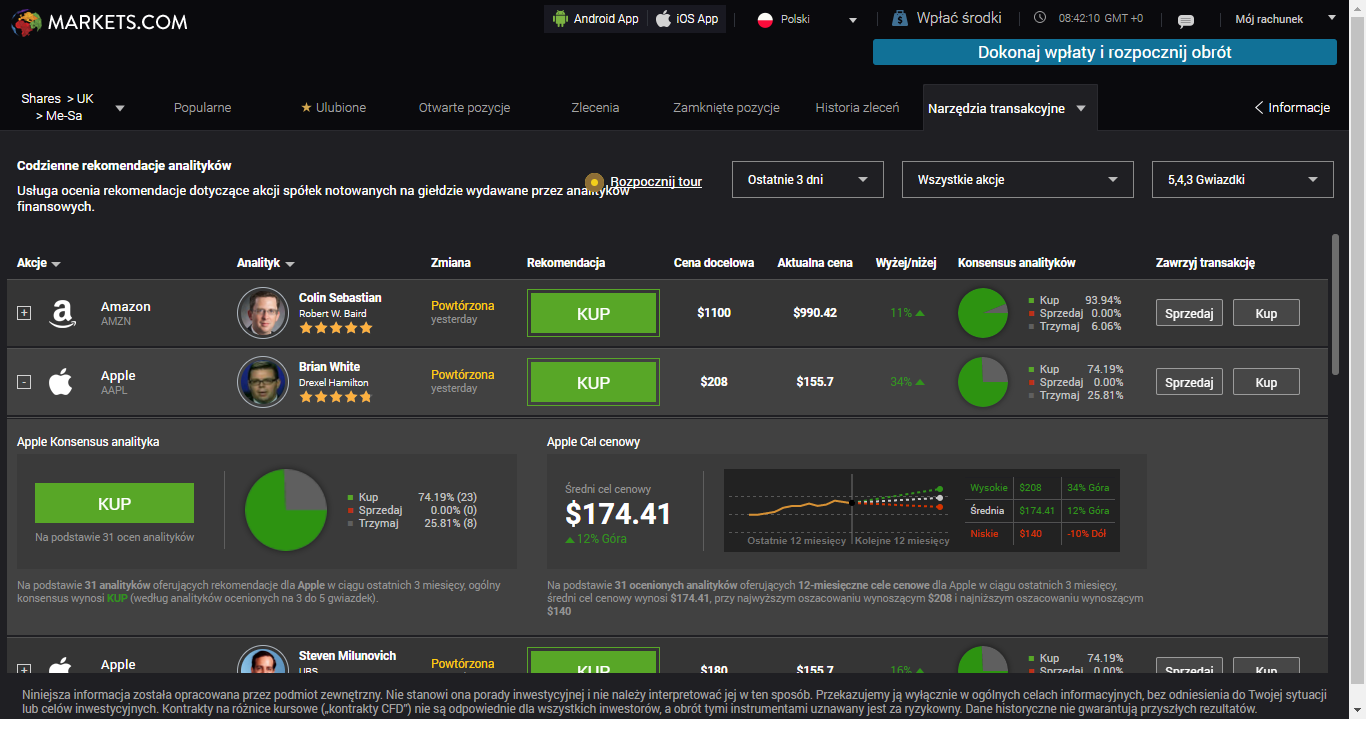1366x738 pixels.
Task: Click Sprzedaj button in Amazon row
Action: 1189,313
